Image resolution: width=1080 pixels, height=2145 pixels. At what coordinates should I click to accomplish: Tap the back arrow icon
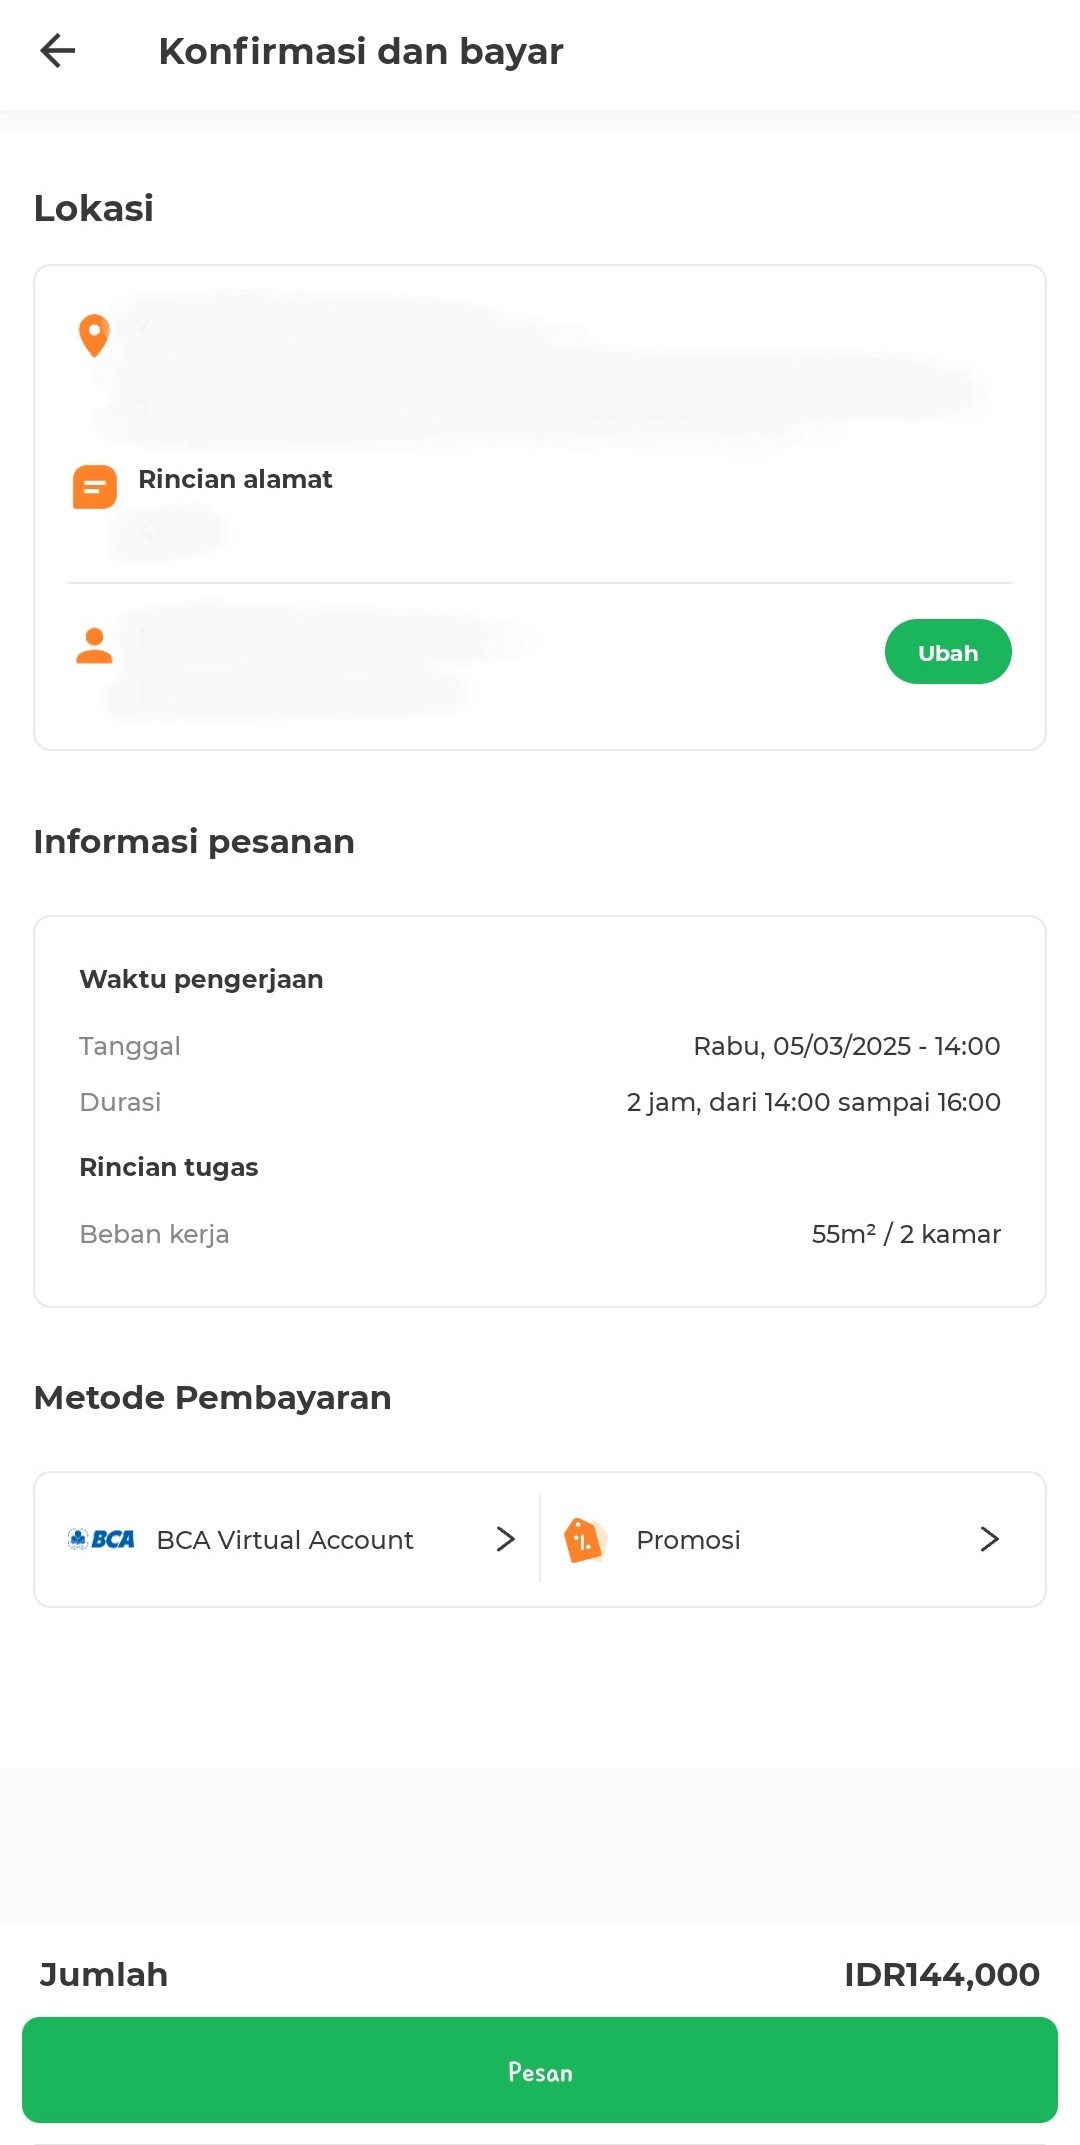click(x=58, y=51)
